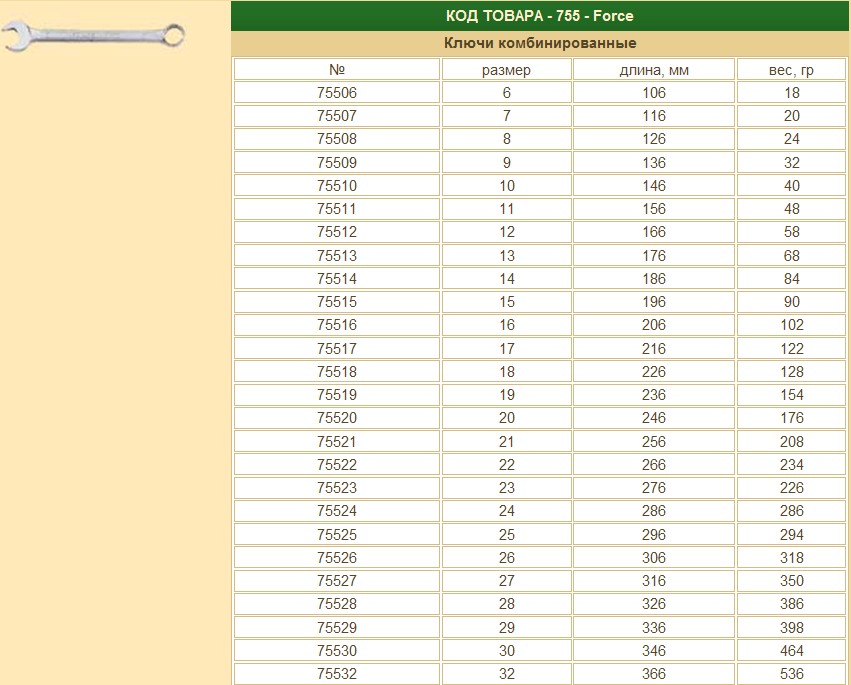Click the 'КОД ТОВАРА - 755 - Force' header

(539, 16)
